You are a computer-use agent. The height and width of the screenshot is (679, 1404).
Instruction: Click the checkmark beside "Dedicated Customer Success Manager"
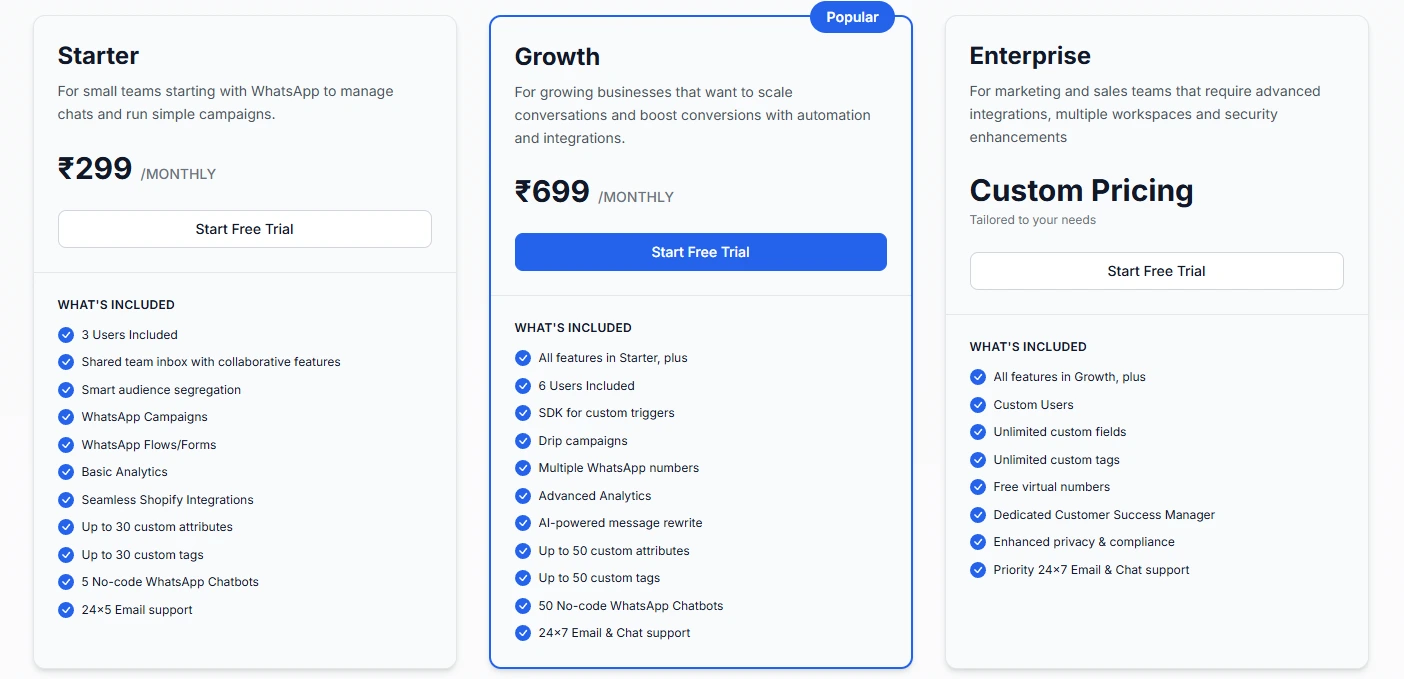pyautogui.click(x=978, y=515)
